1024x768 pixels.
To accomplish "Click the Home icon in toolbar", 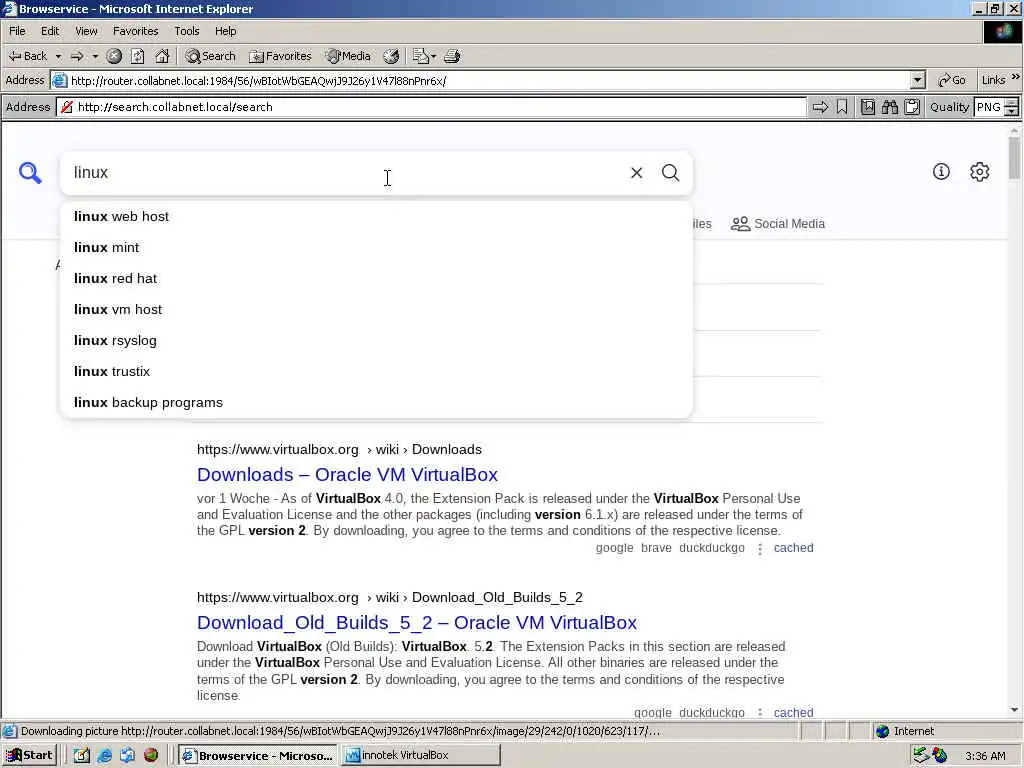I will coord(162,56).
